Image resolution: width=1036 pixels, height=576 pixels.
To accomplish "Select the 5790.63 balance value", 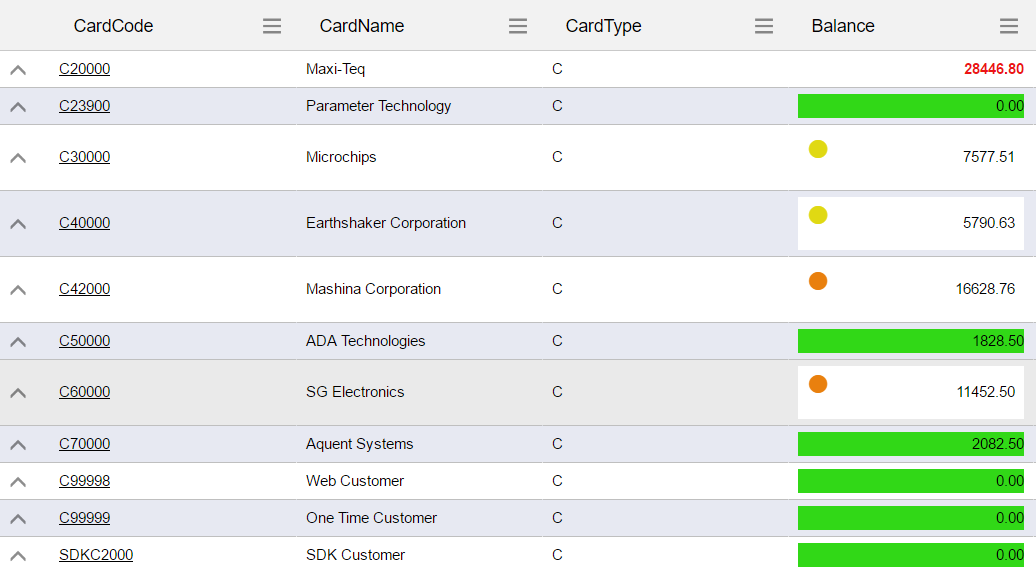I will [988, 223].
